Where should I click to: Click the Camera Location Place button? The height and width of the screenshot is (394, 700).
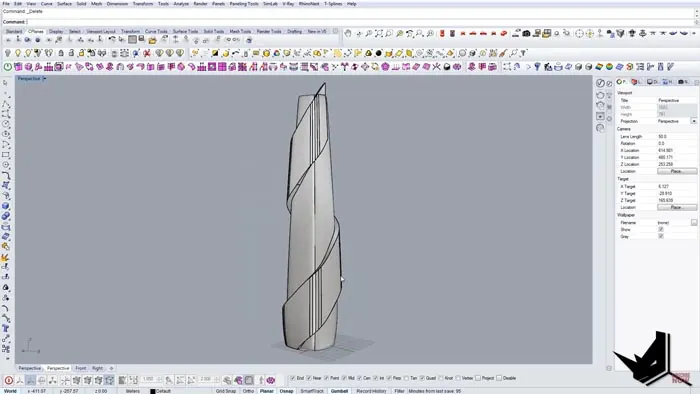677,171
